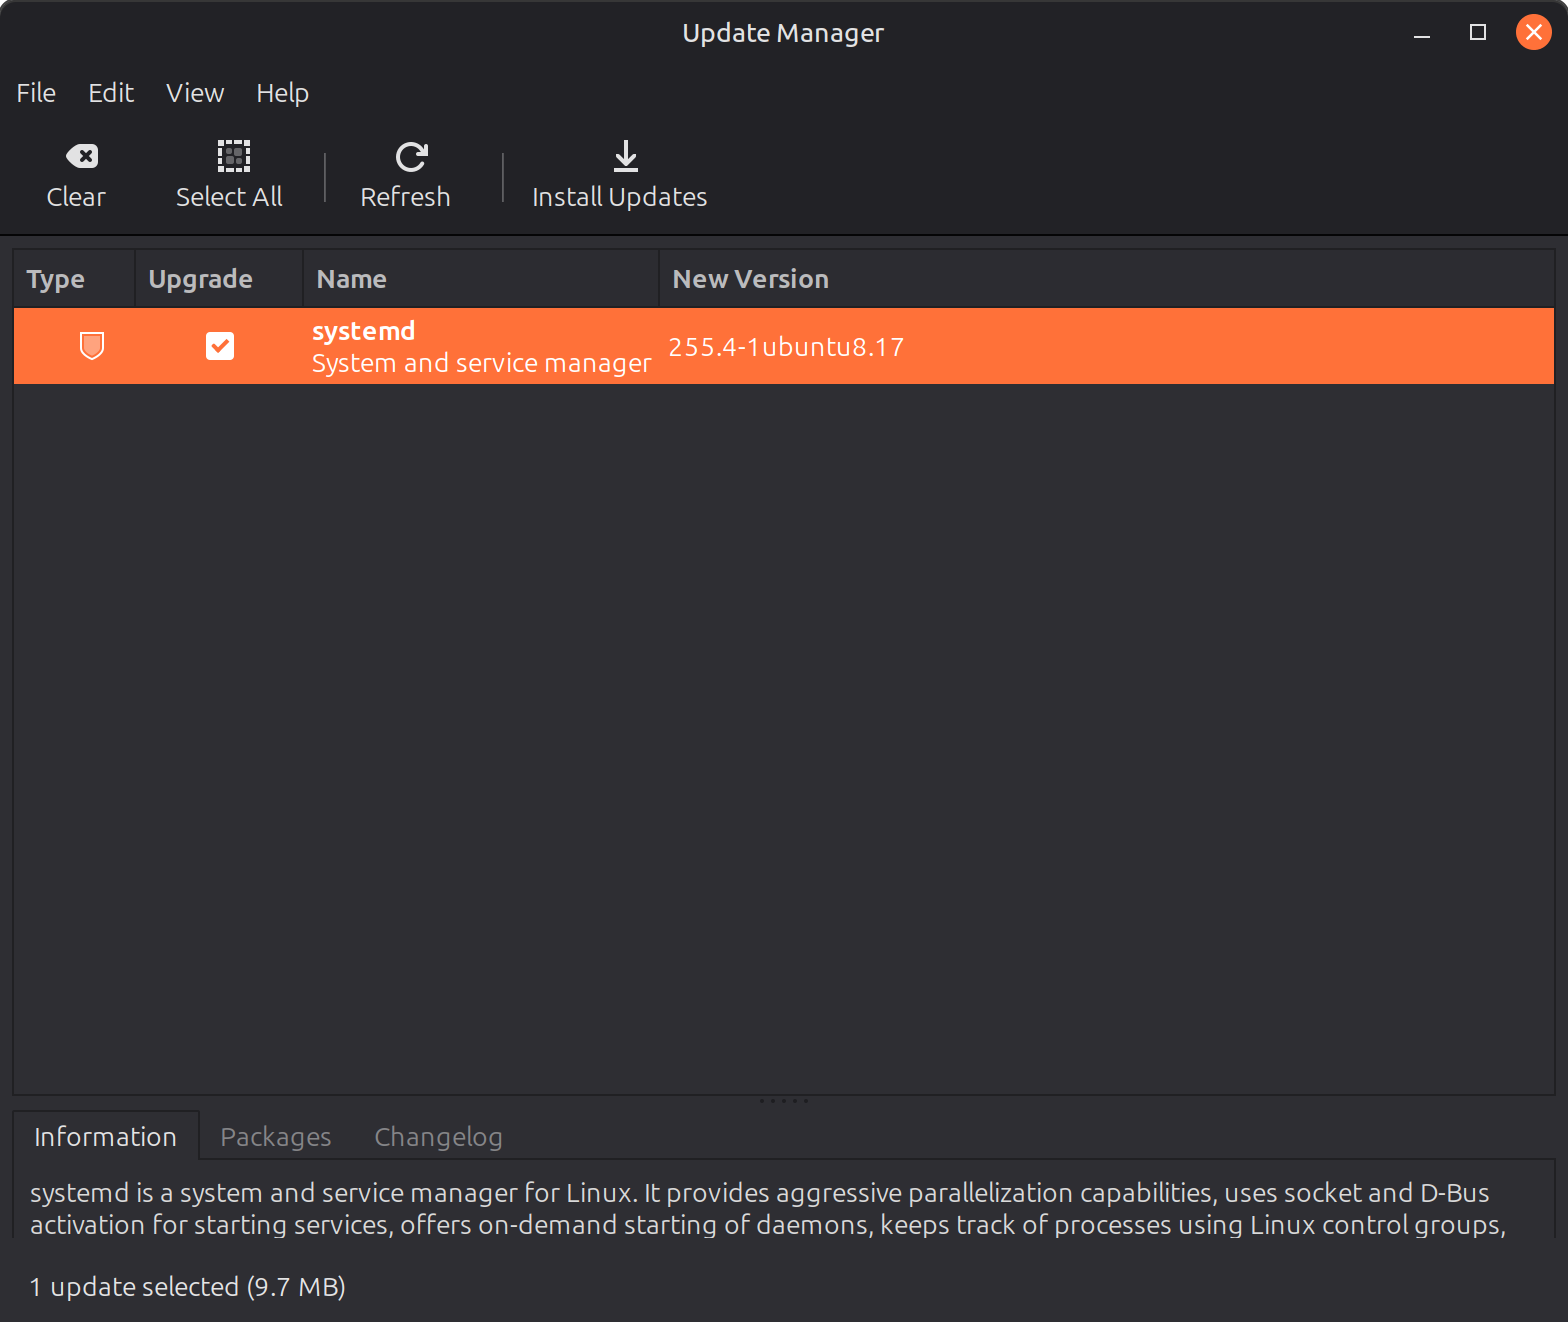1568x1322 pixels.
Task: Click the Select All toolbar icon
Action: pyautogui.click(x=234, y=156)
